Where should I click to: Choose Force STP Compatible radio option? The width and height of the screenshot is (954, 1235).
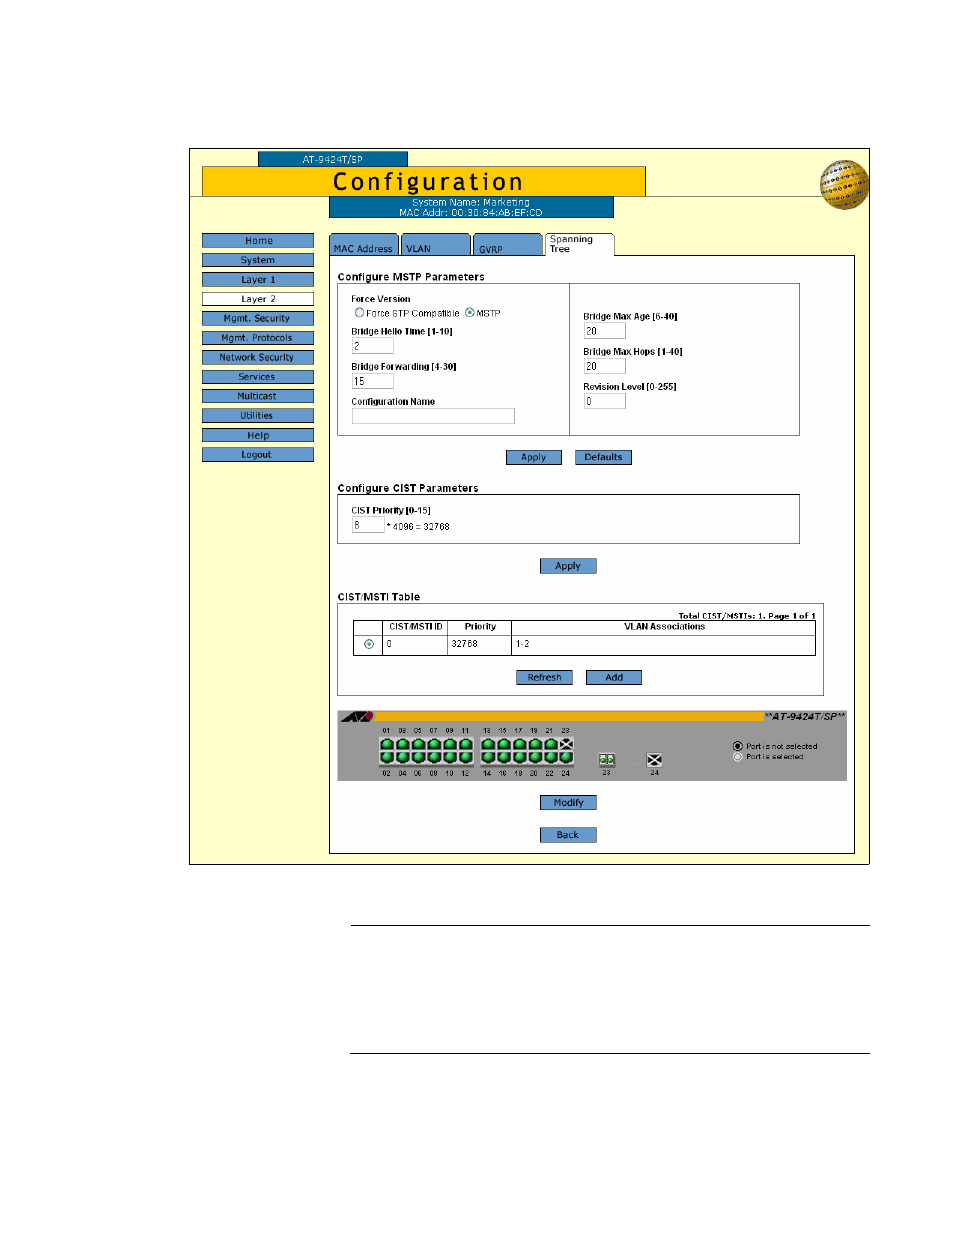coord(359,313)
